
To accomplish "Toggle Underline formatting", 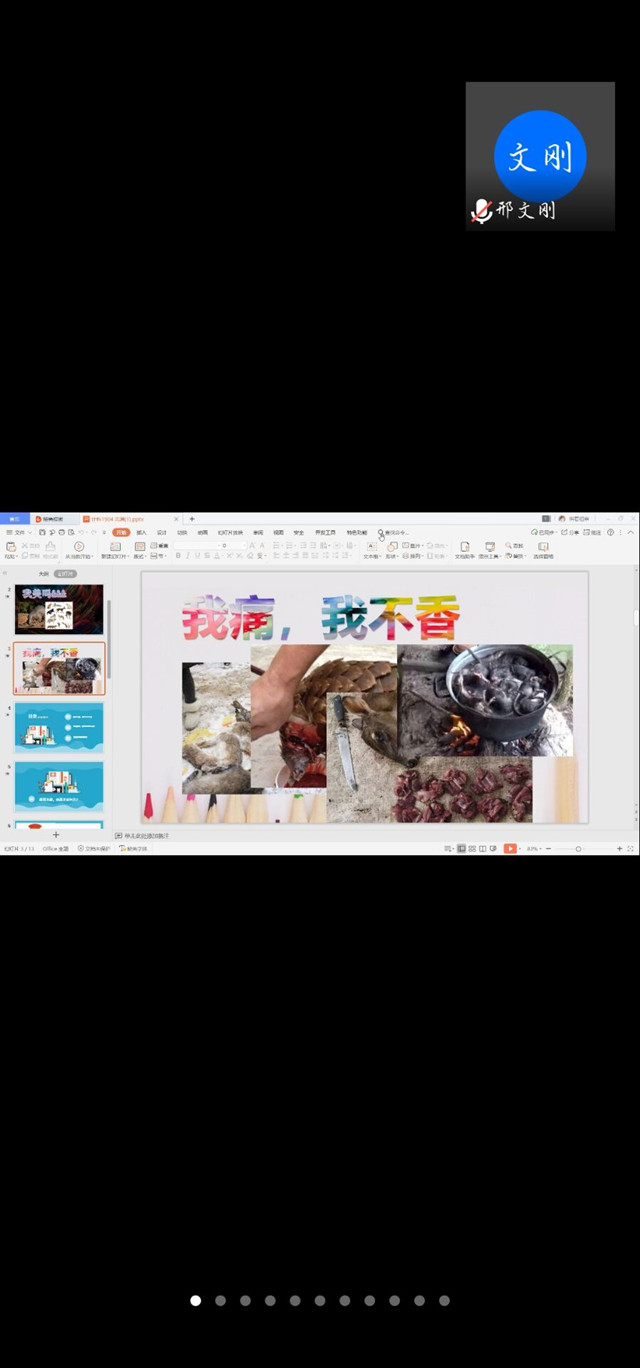I will 198,555.
